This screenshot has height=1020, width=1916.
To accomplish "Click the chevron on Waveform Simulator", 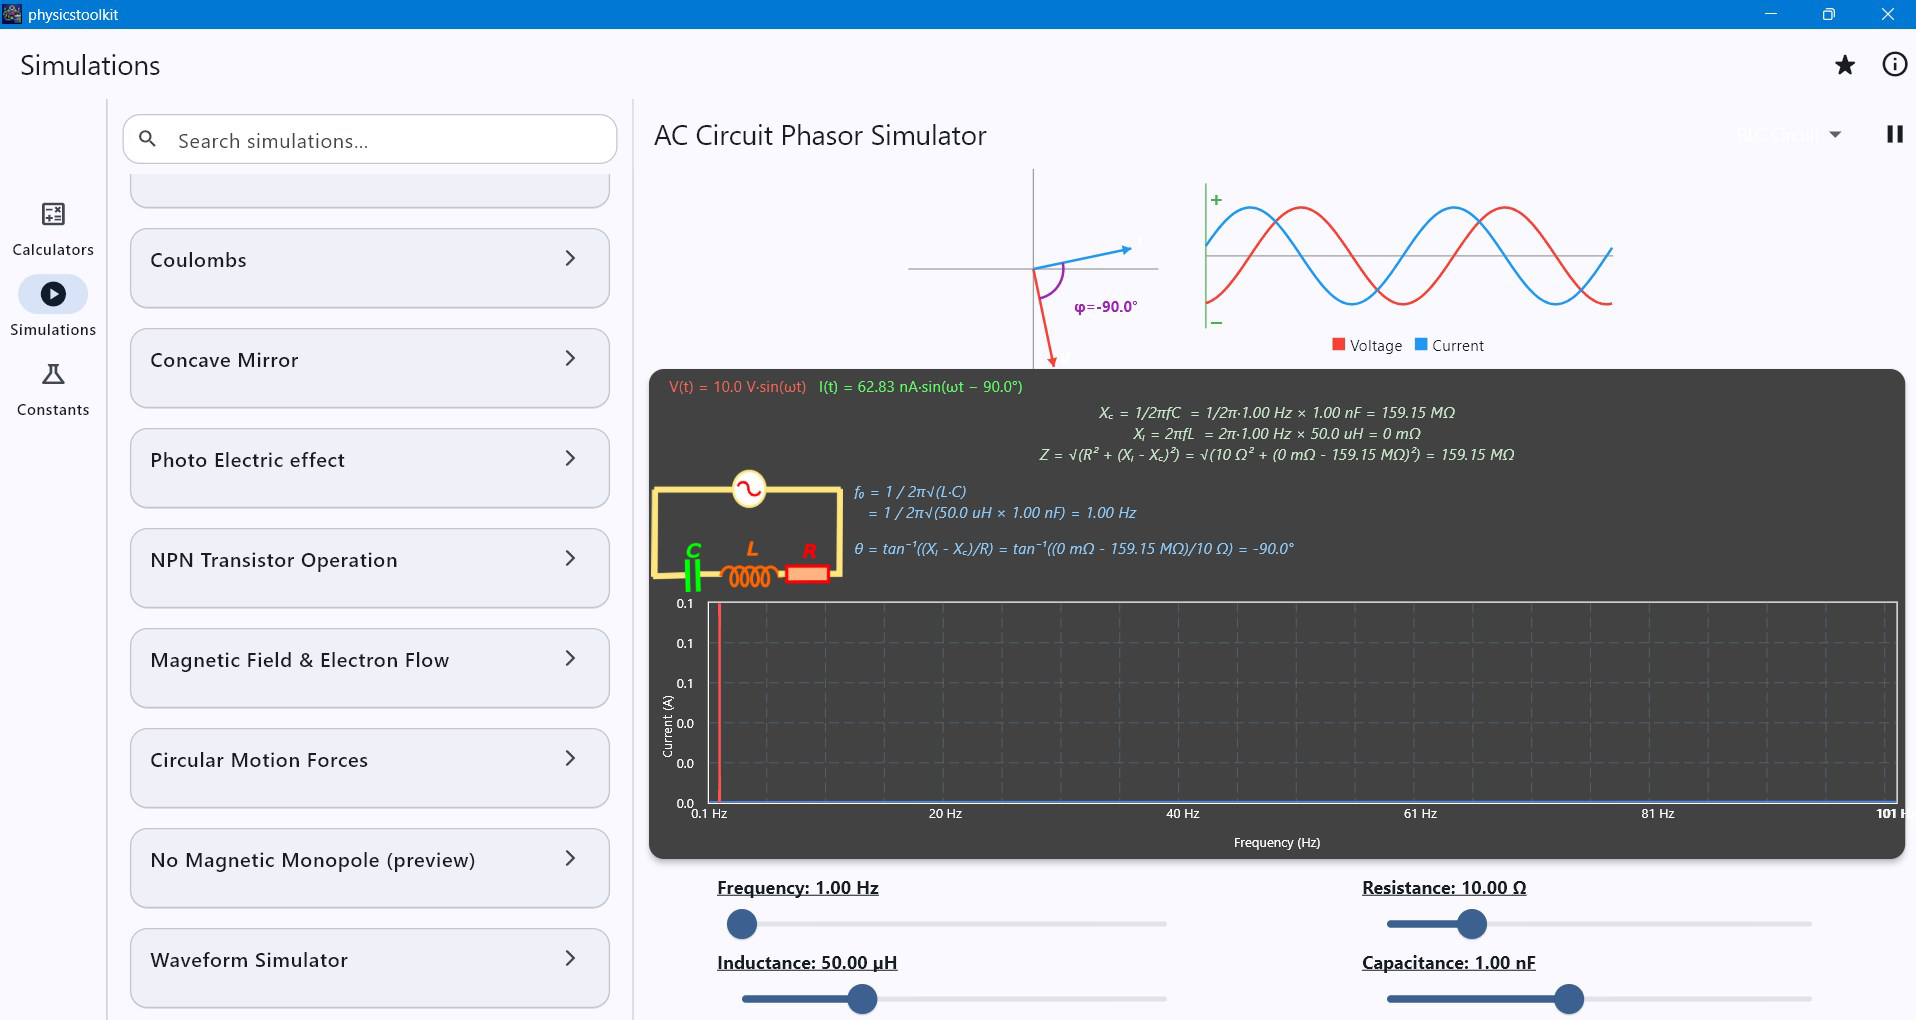I will coord(570,958).
